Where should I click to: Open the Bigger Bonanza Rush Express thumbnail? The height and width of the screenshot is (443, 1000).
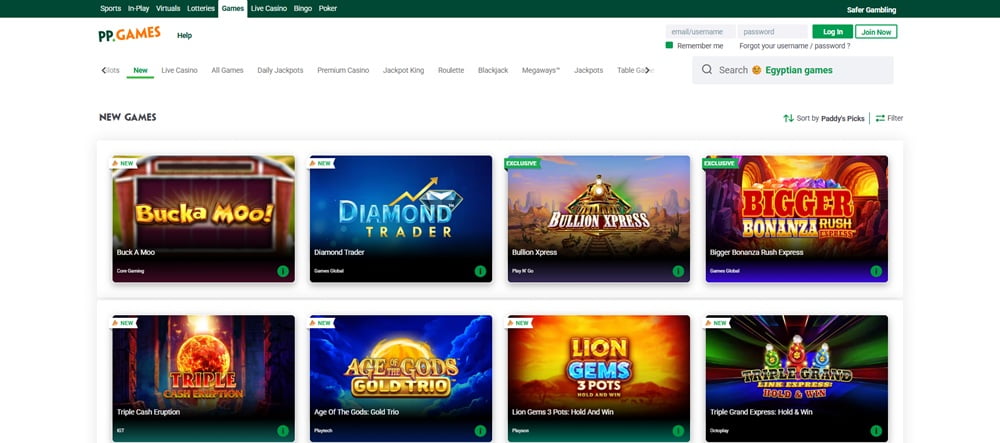(x=797, y=219)
